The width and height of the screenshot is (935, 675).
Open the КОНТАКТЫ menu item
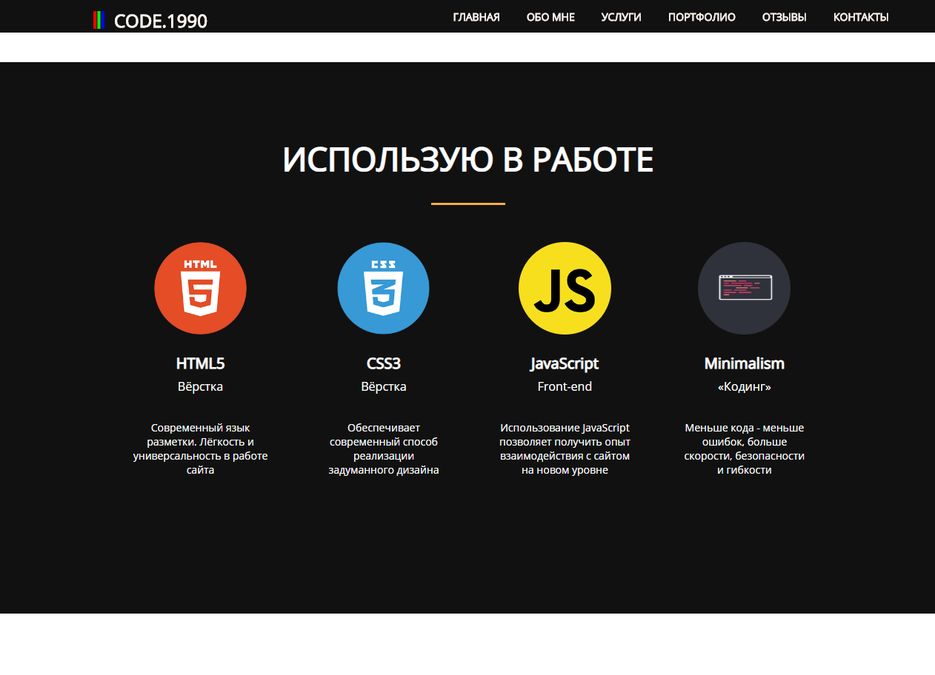pos(860,17)
